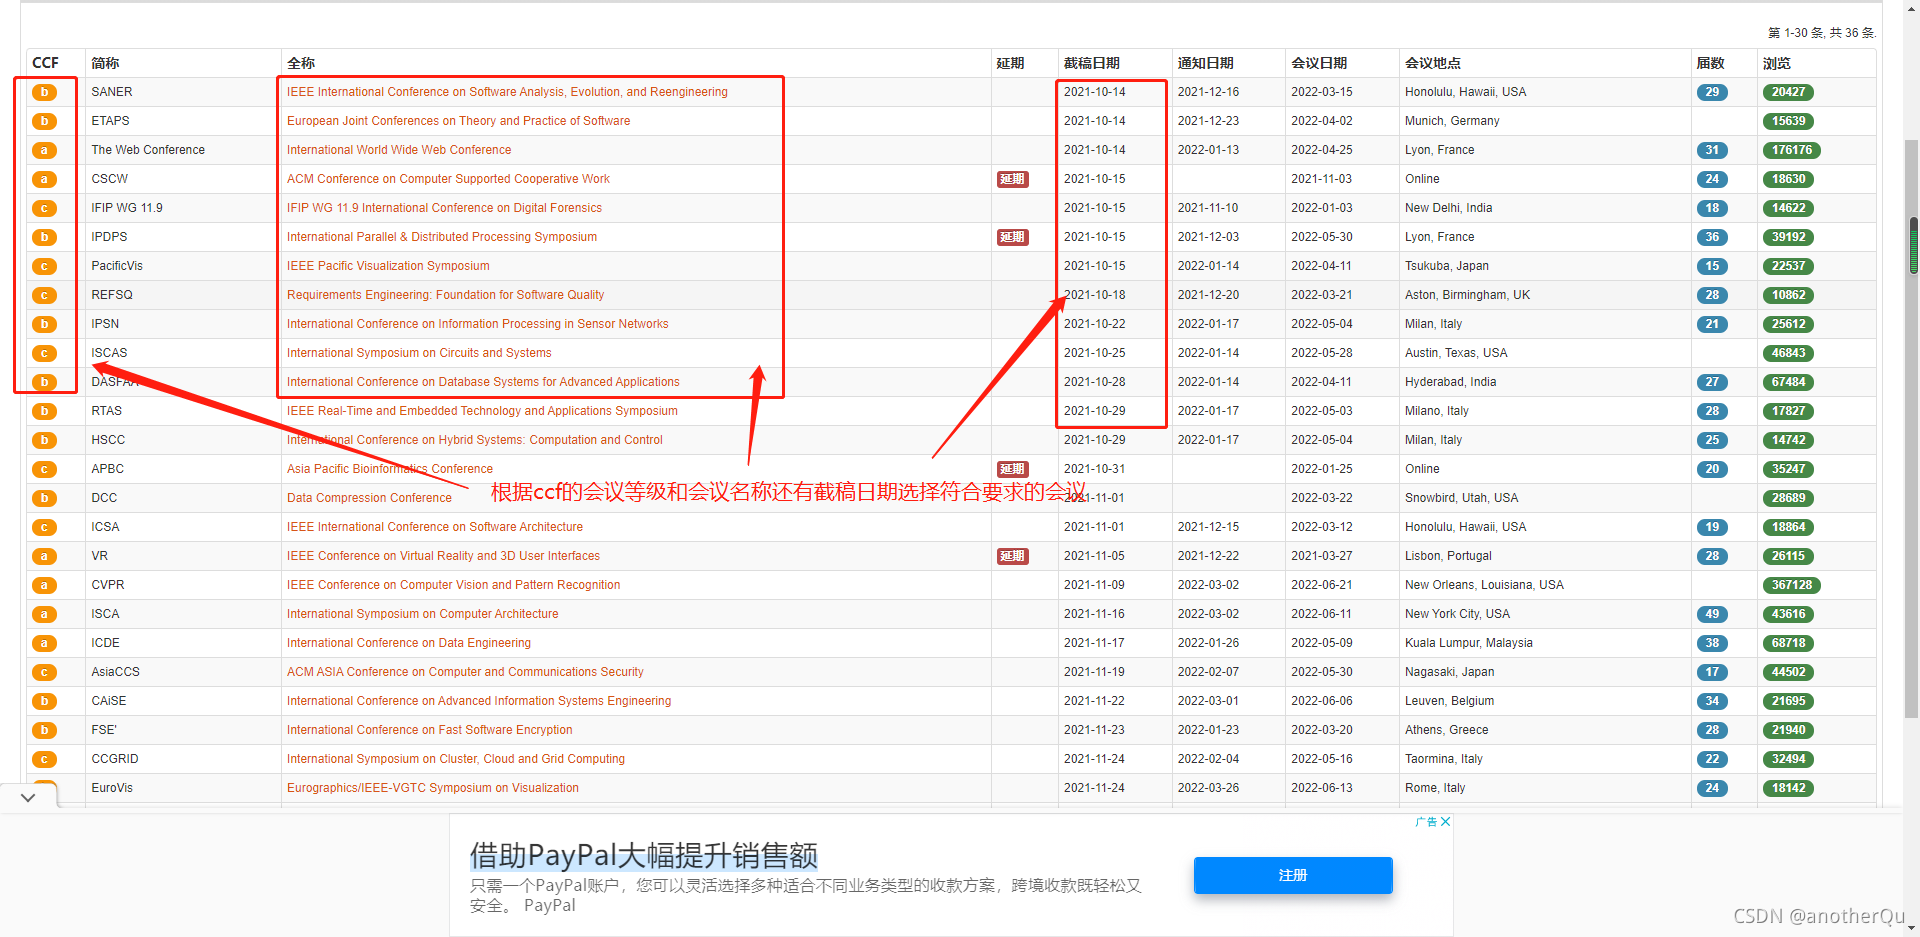Click the session badge 17 for AsiaCCS

pyautogui.click(x=1712, y=672)
